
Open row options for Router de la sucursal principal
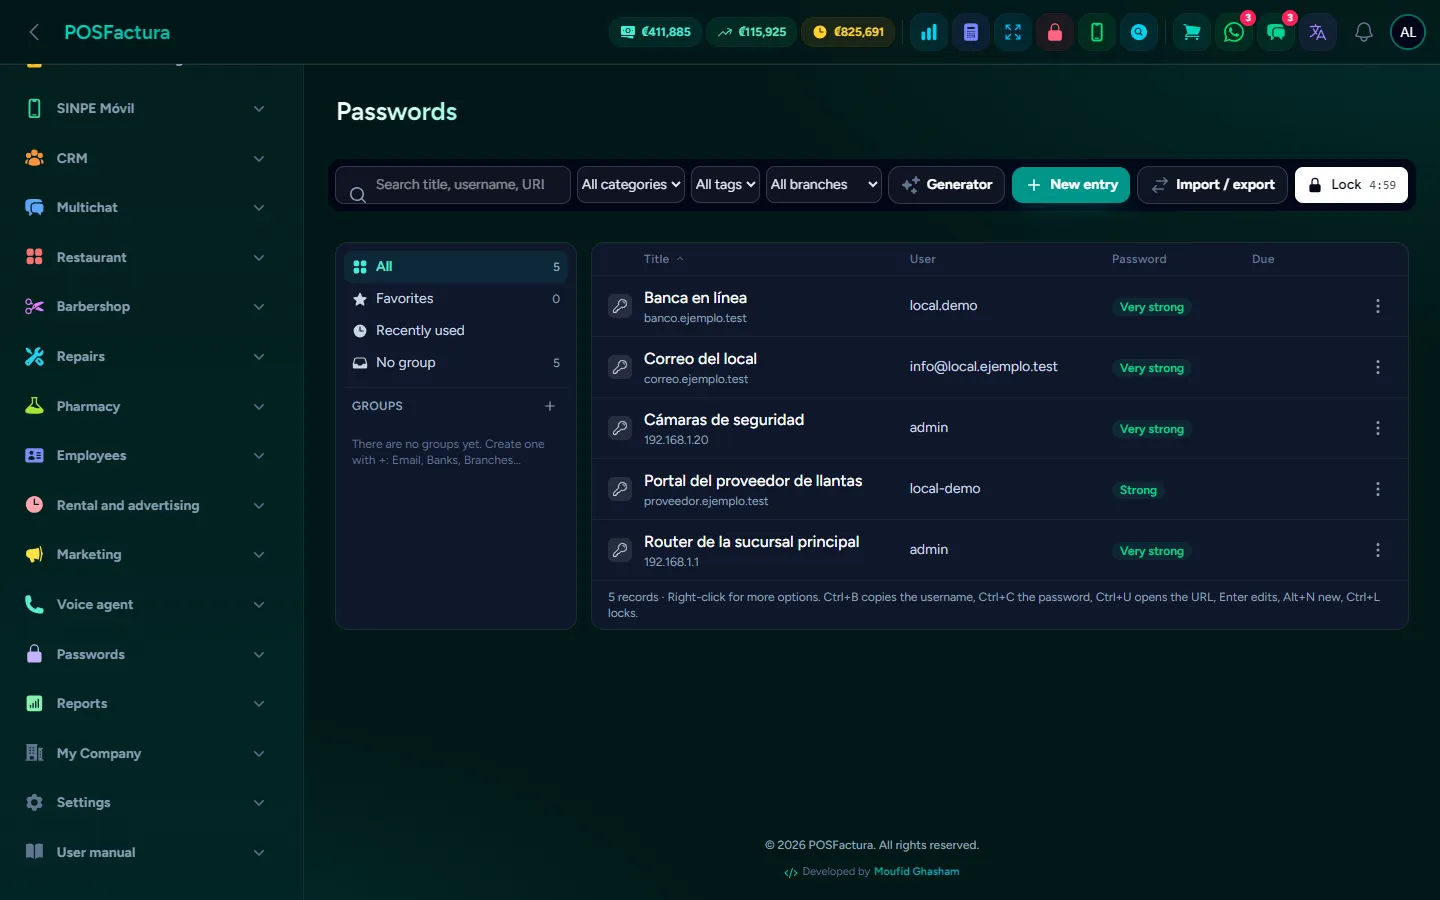1378,550
